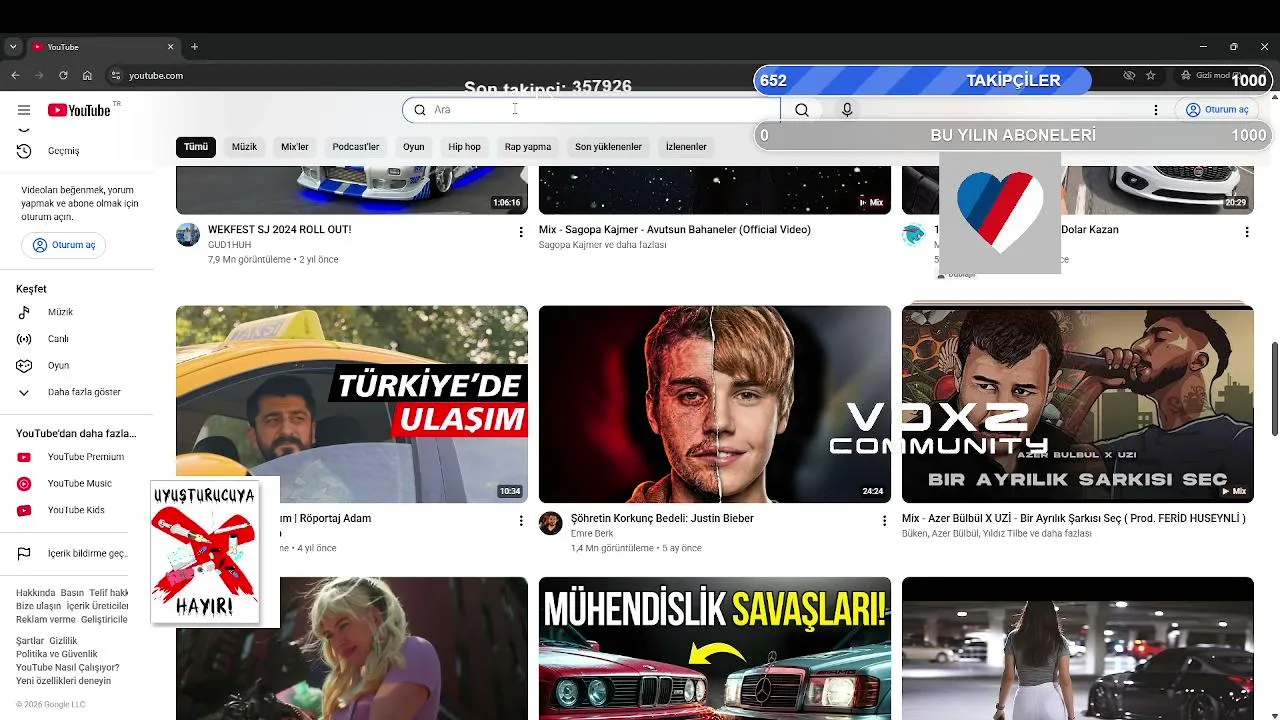
Task: Focus the YouTube Ara search field
Action: [591, 110]
